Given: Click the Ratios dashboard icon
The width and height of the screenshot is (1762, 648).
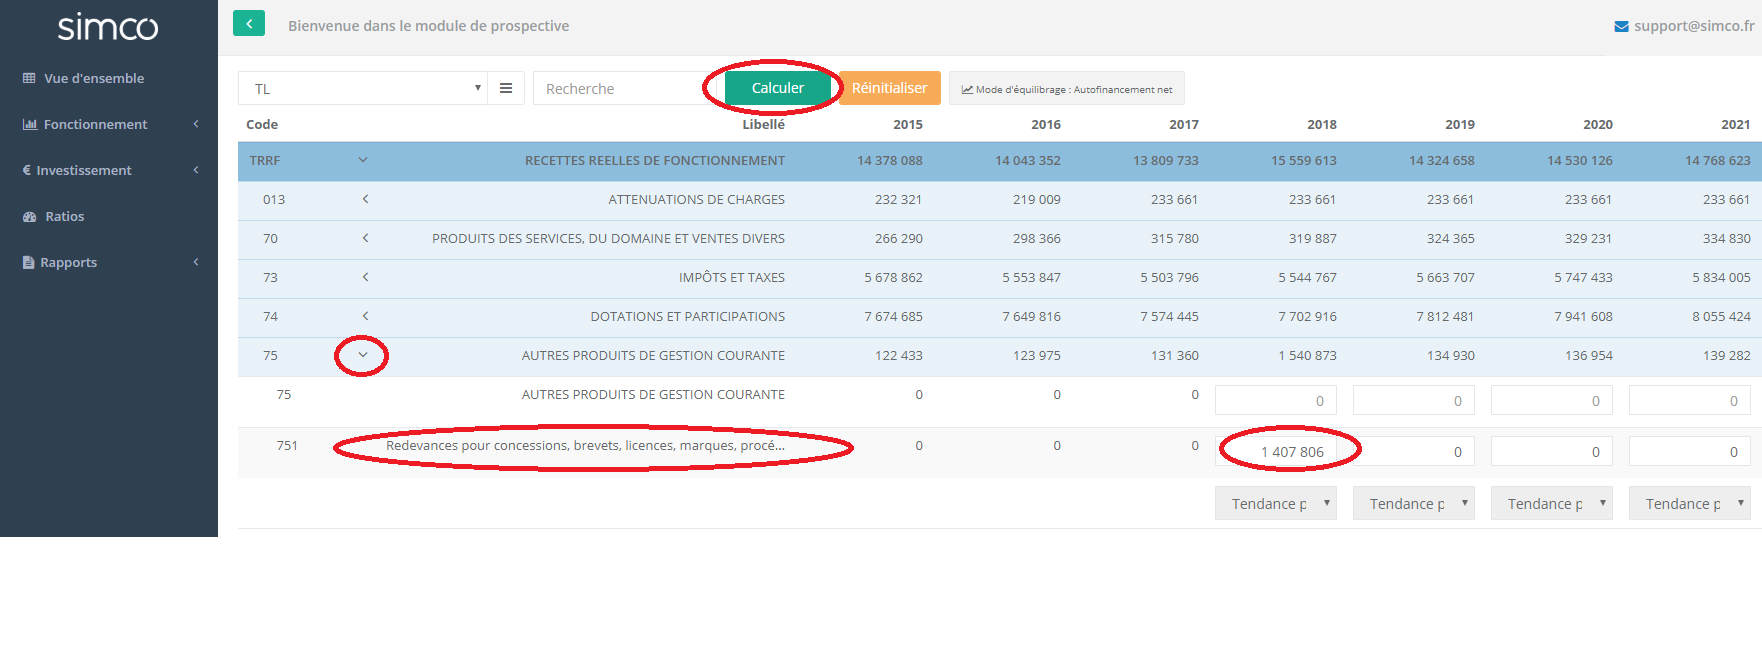Looking at the screenshot, I should (29, 217).
